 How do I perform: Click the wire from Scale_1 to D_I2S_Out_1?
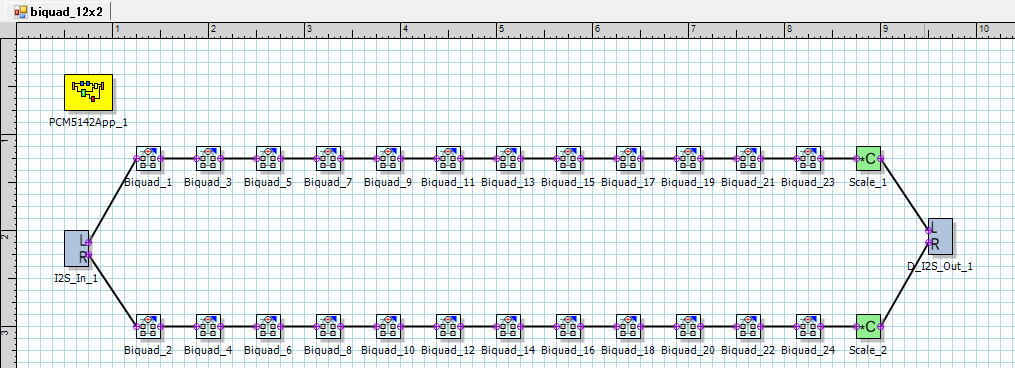click(x=905, y=194)
